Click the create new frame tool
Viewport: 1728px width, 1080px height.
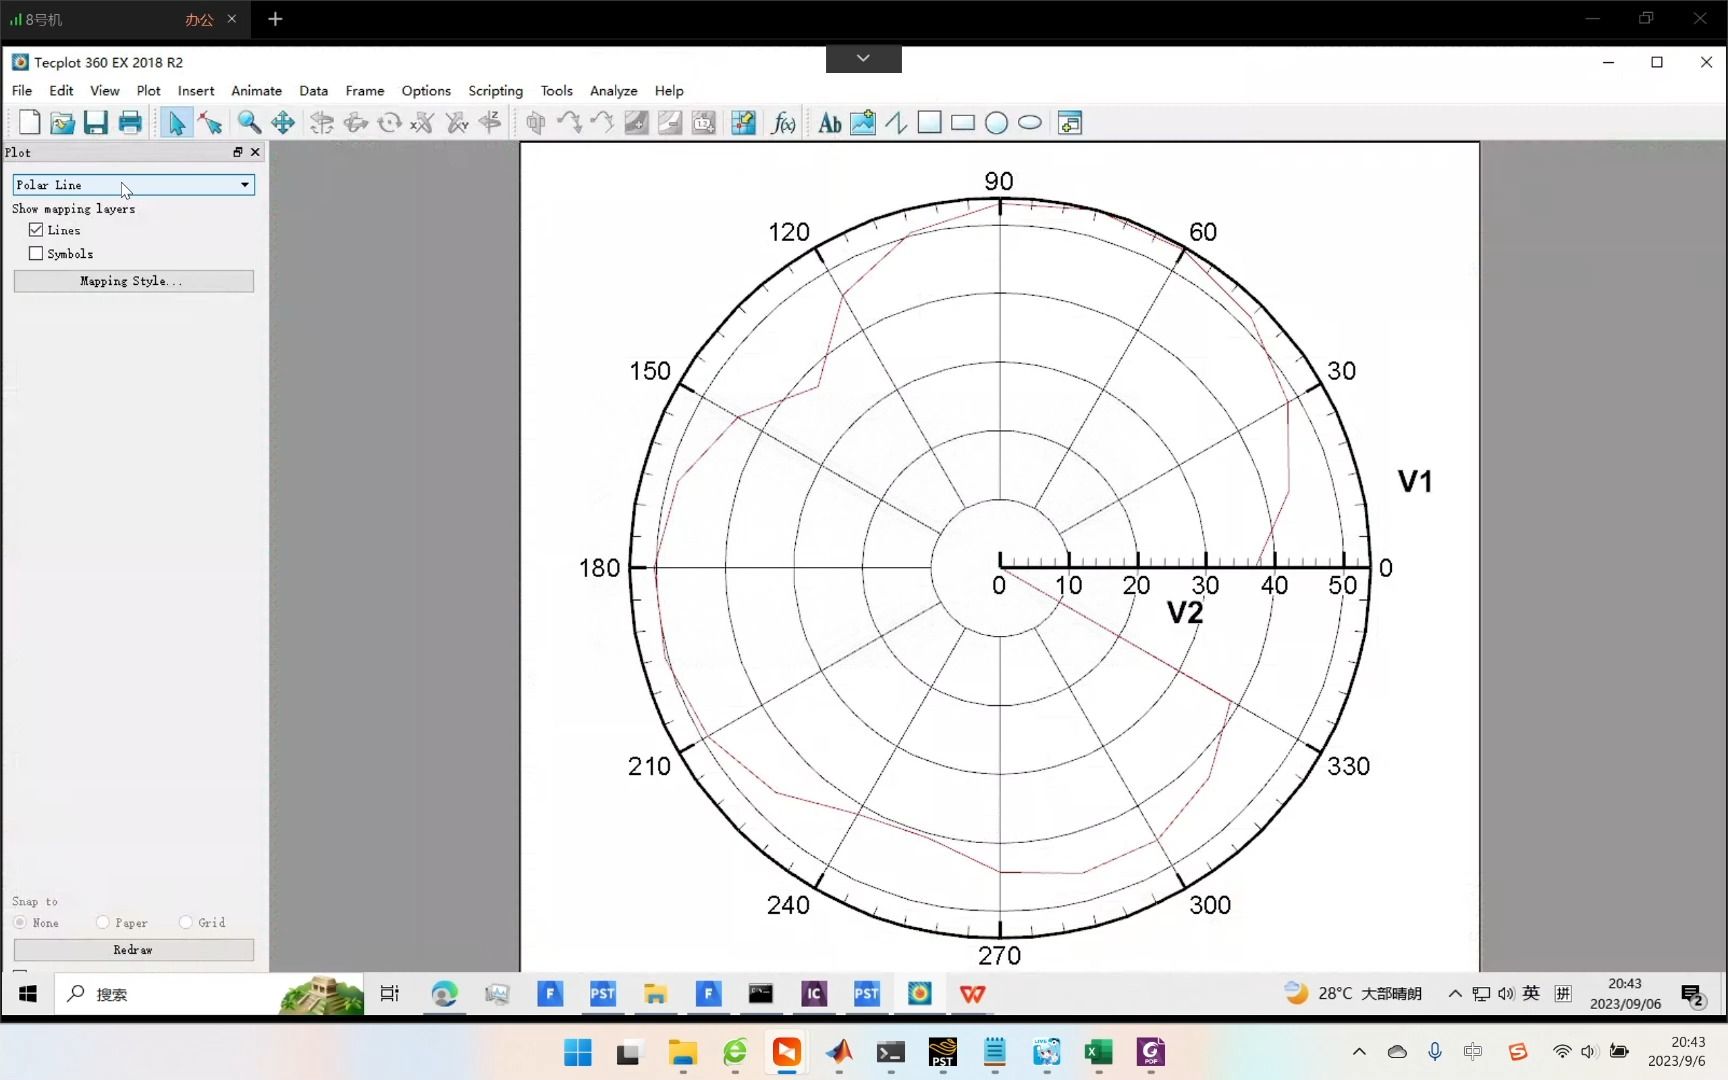[1070, 123]
